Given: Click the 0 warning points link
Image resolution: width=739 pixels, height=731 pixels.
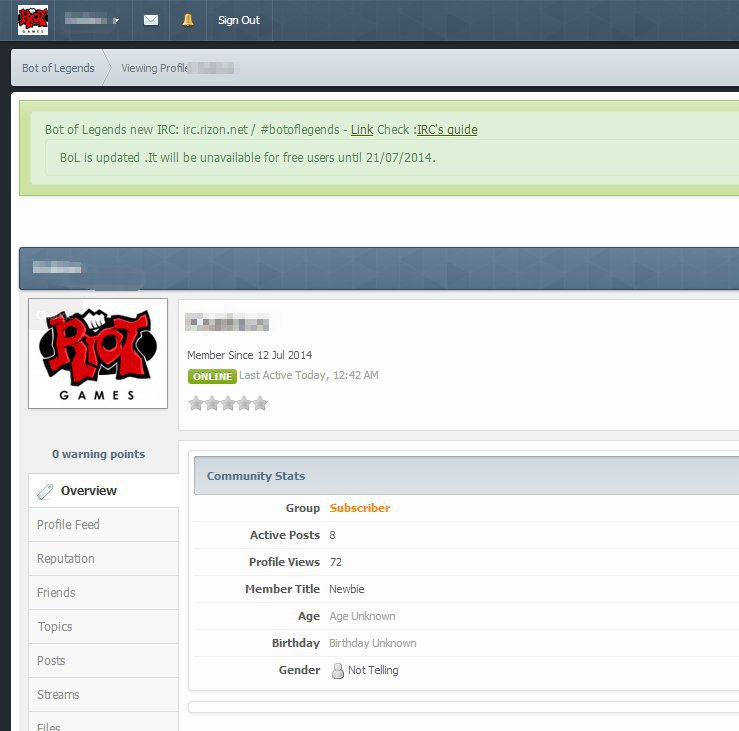Looking at the screenshot, I should coord(99,454).
